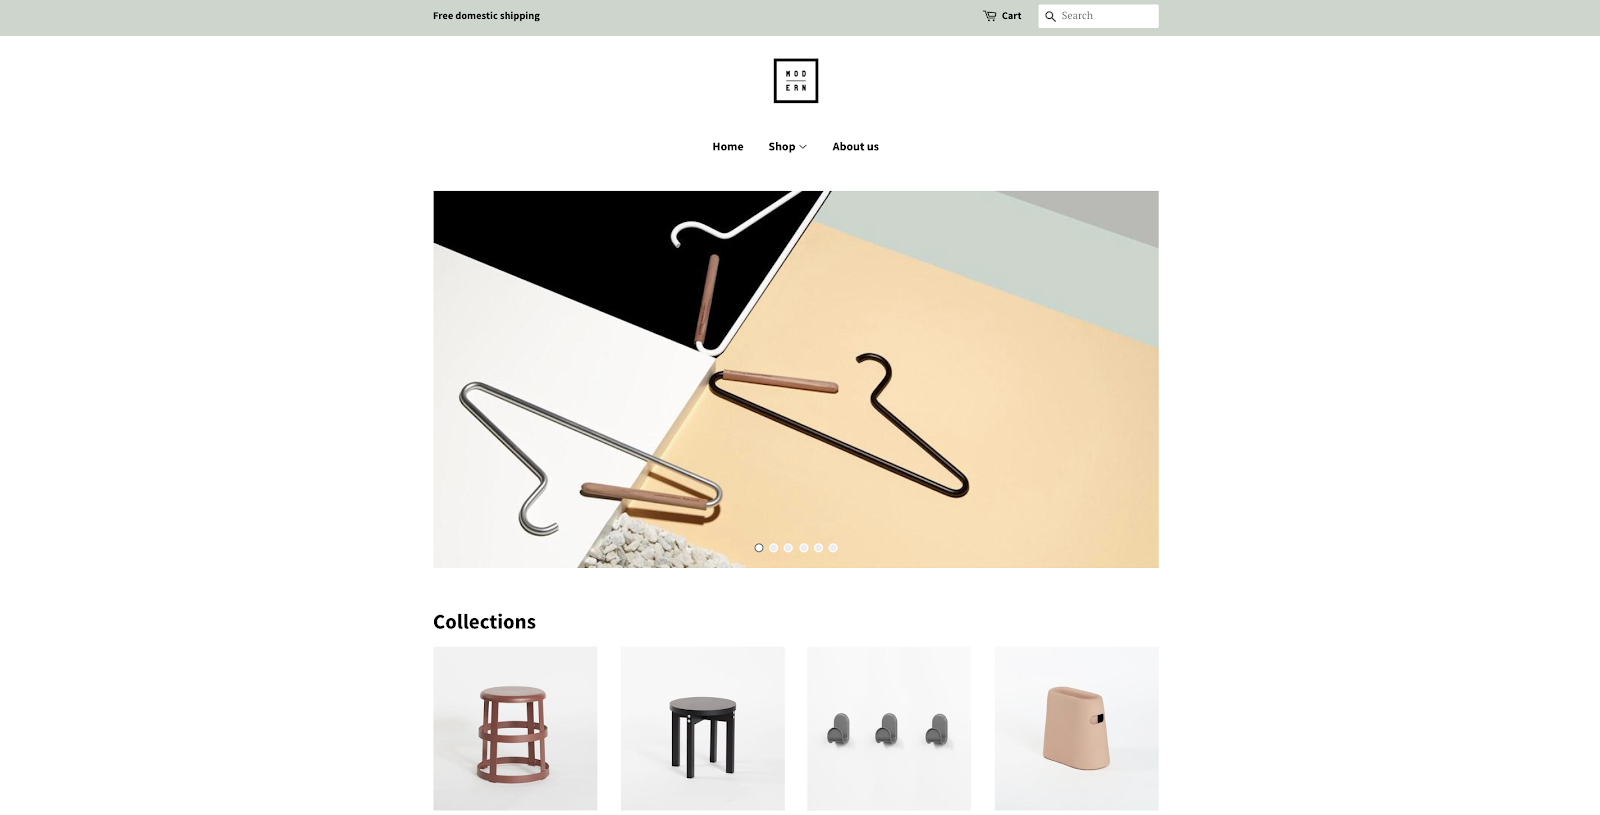Expand the Shop menu chevron
The width and height of the screenshot is (1600, 815).
[x=803, y=147]
